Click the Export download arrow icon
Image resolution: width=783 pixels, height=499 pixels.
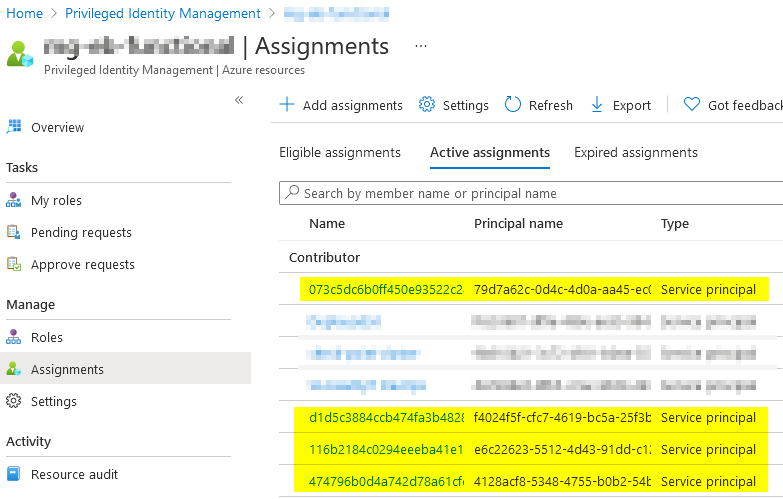597,105
